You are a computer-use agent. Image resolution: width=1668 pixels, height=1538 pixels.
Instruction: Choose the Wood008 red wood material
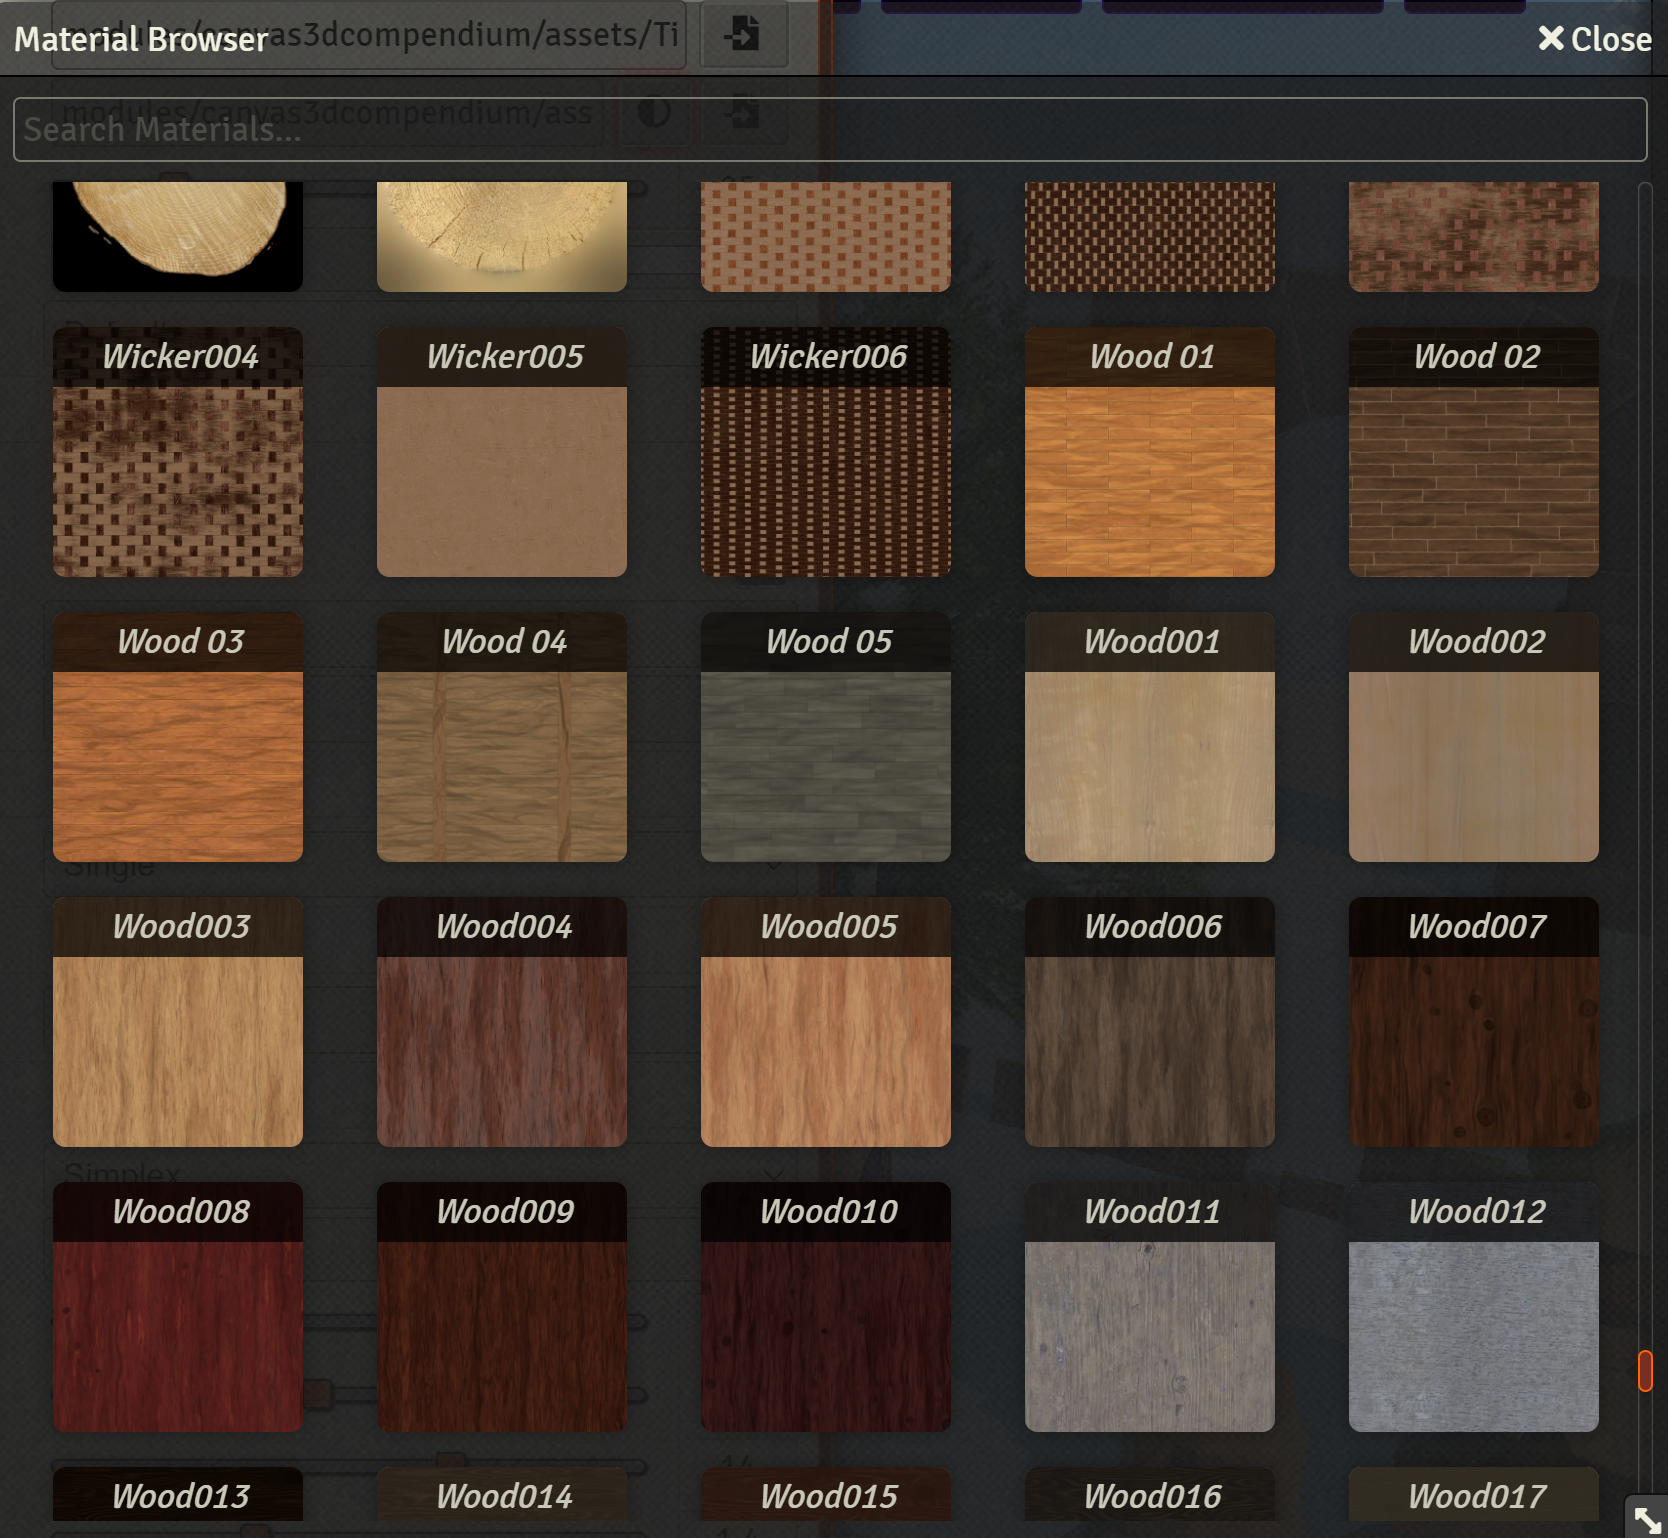pyautogui.click(x=178, y=1307)
